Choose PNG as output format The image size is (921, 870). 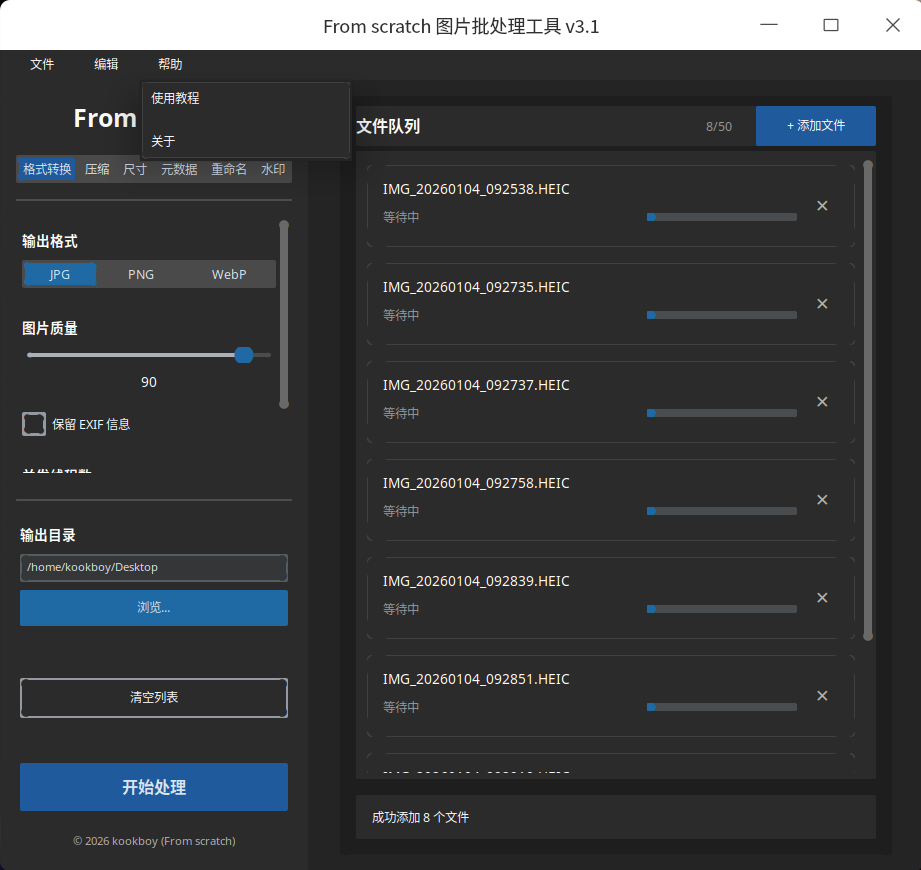[141, 274]
